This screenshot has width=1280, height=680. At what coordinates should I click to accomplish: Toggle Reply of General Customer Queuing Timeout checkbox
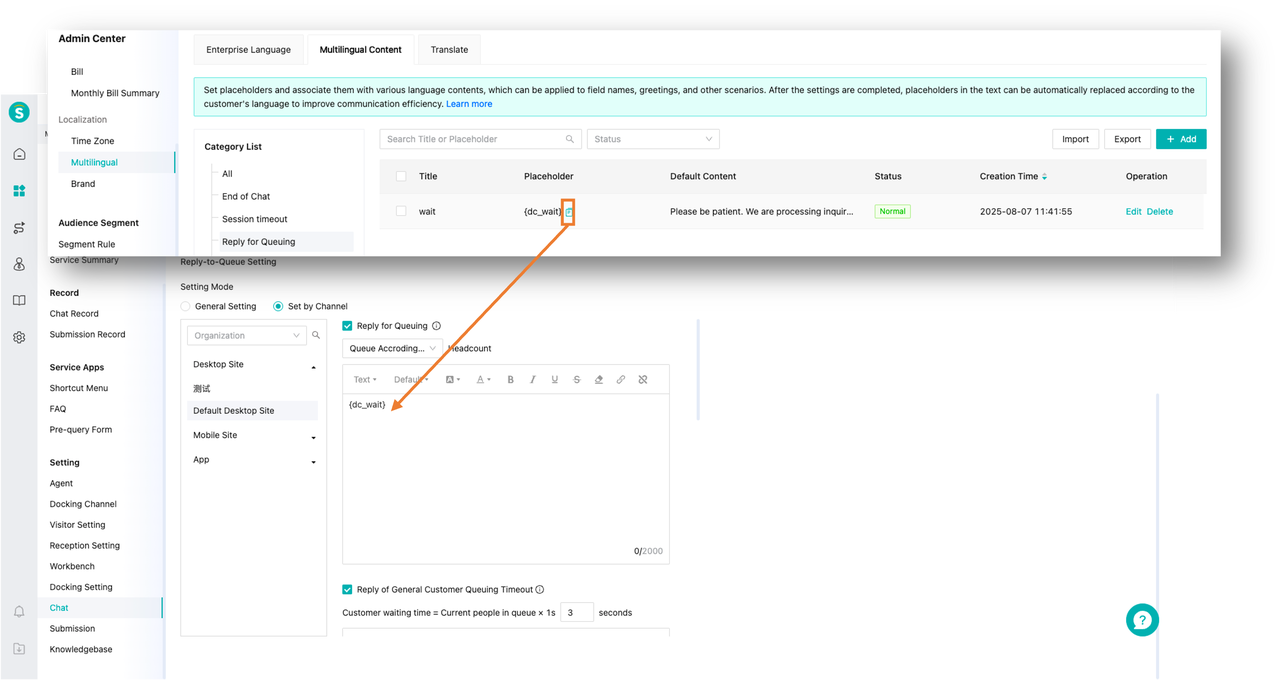pyautogui.click(x=347, y=590)
